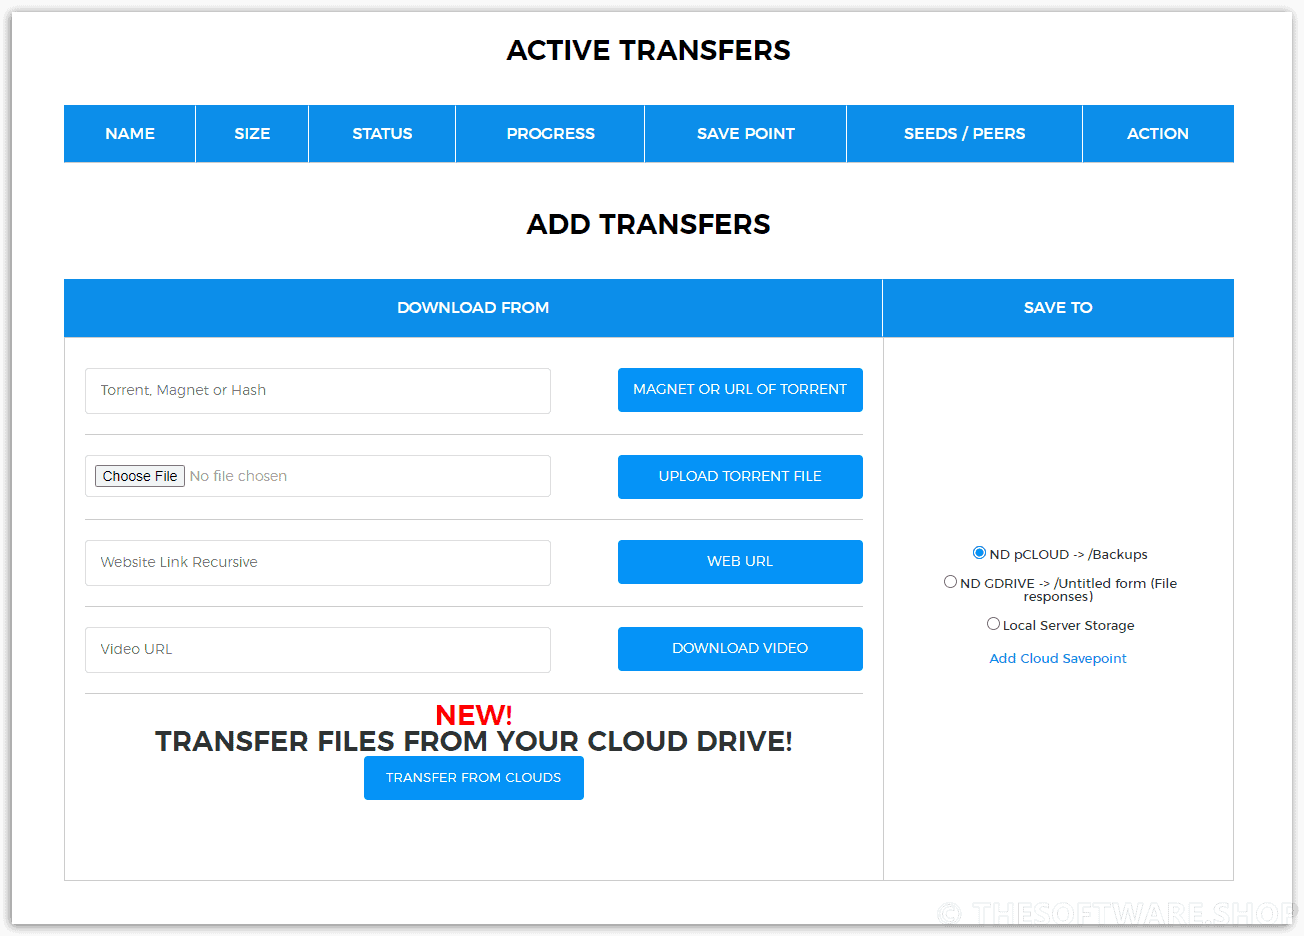Open the Add Cloud Savepoint link

coord(1058,658)
